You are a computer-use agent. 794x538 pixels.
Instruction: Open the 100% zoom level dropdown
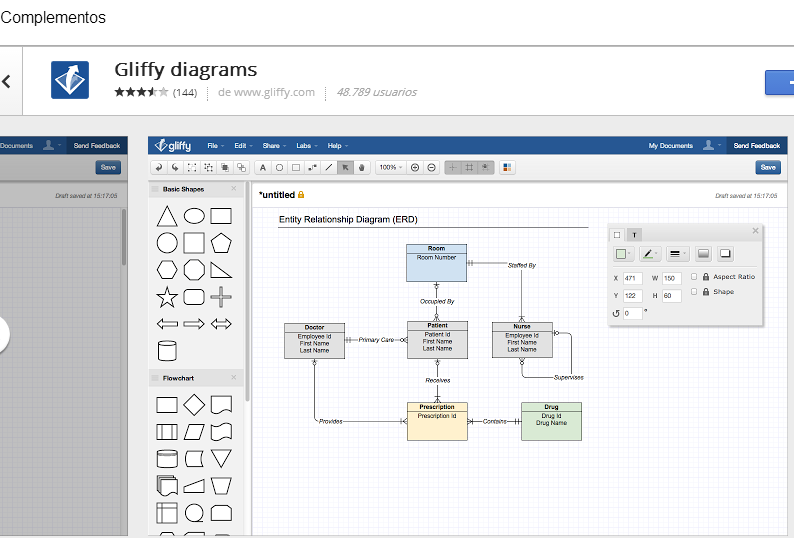(x=390, y=167)
